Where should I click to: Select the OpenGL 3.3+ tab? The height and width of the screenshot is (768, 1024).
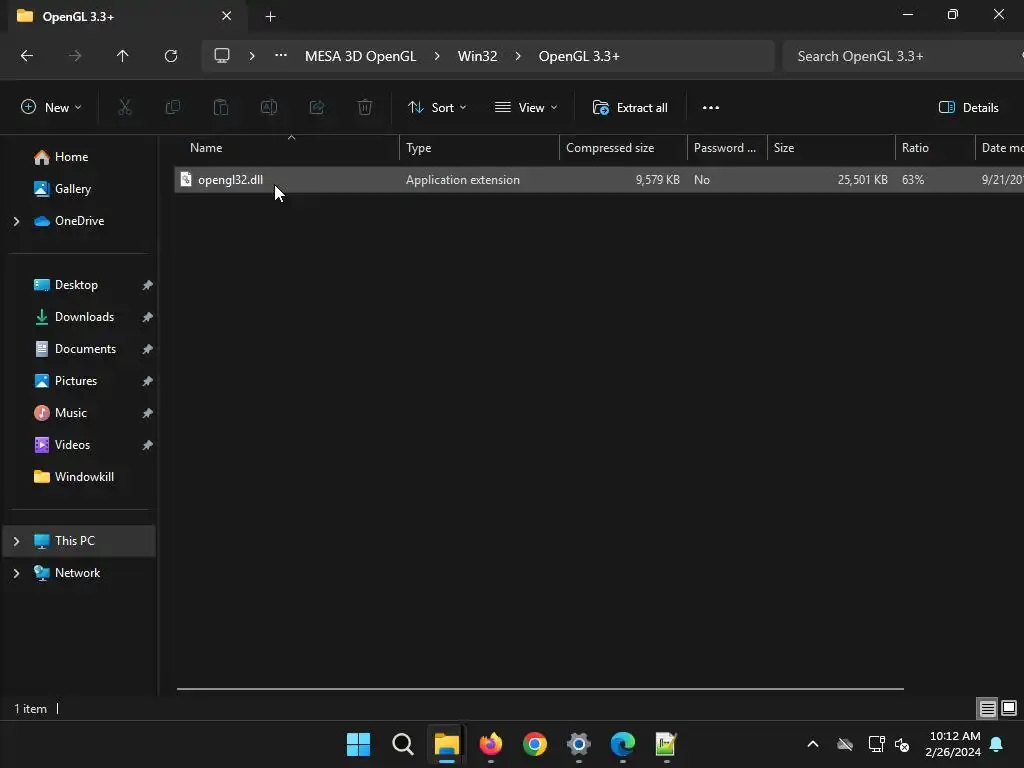pos(127,16)
